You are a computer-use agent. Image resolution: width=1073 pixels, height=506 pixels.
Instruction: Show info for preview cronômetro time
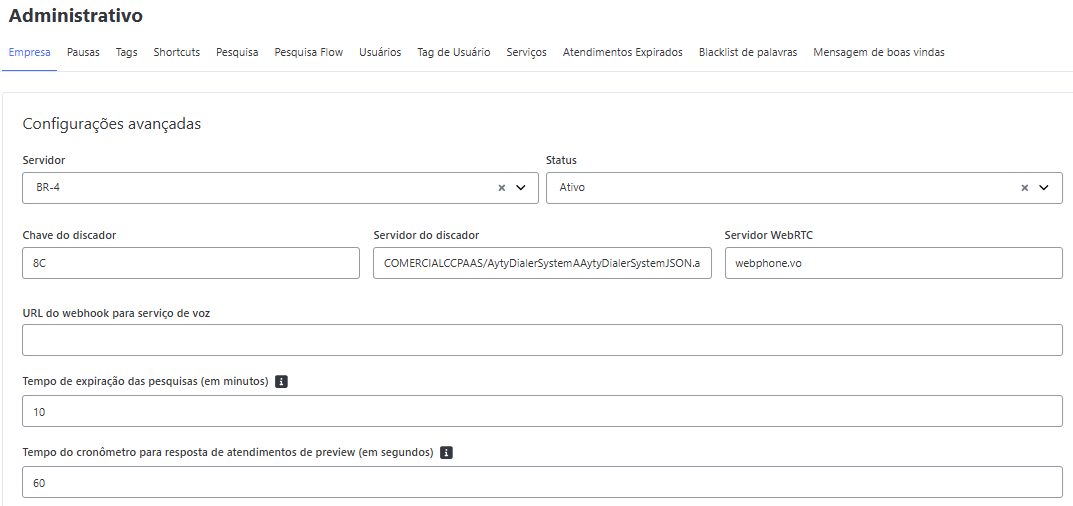coord(446,453)
